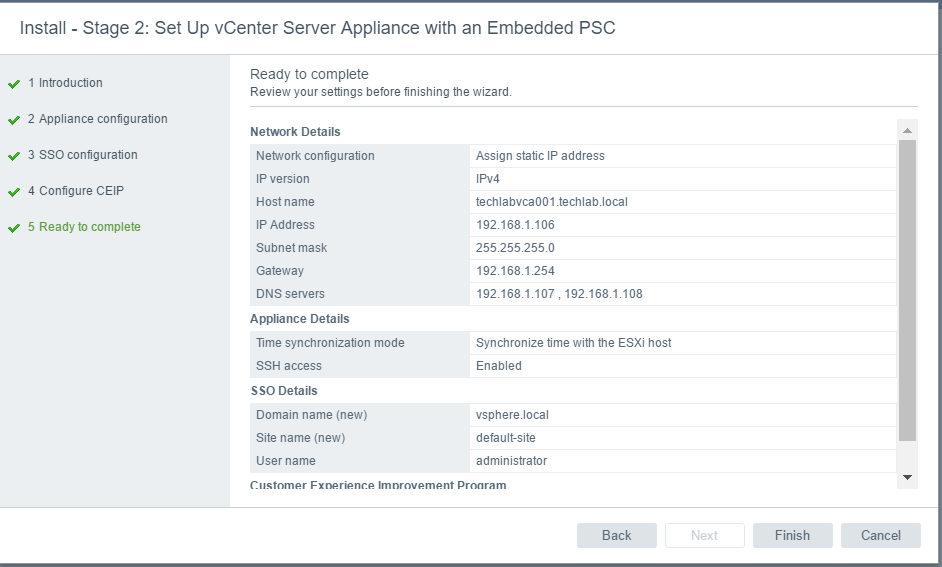Click the checkmark beside SSO configuration
942x567 pixels.
point(14,156)
